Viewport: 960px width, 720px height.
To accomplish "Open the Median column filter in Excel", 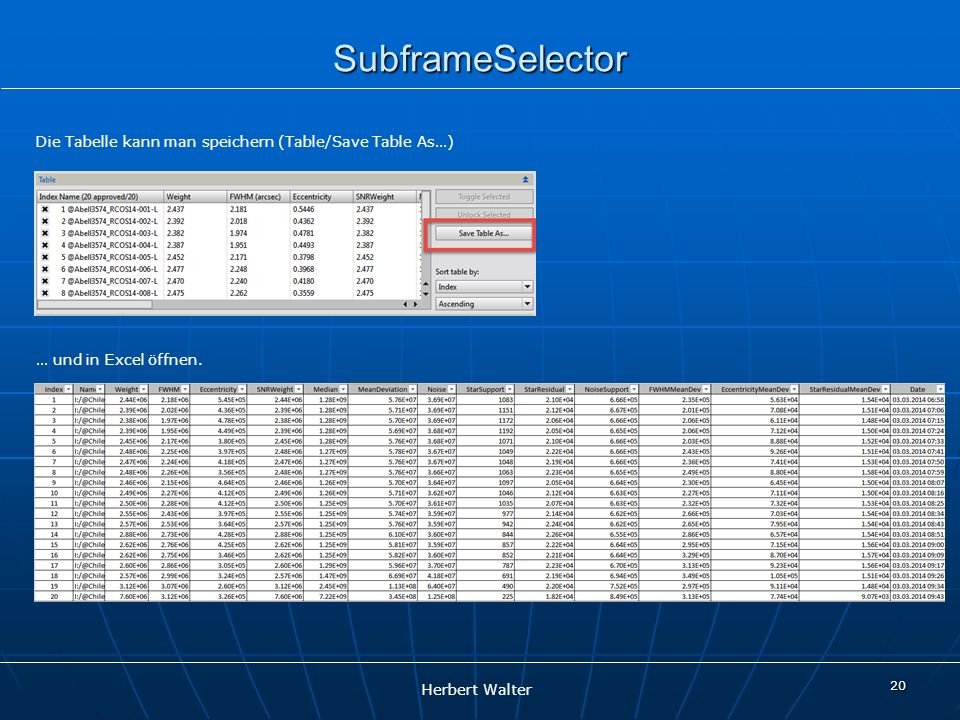I will click(x=343, y=389).
